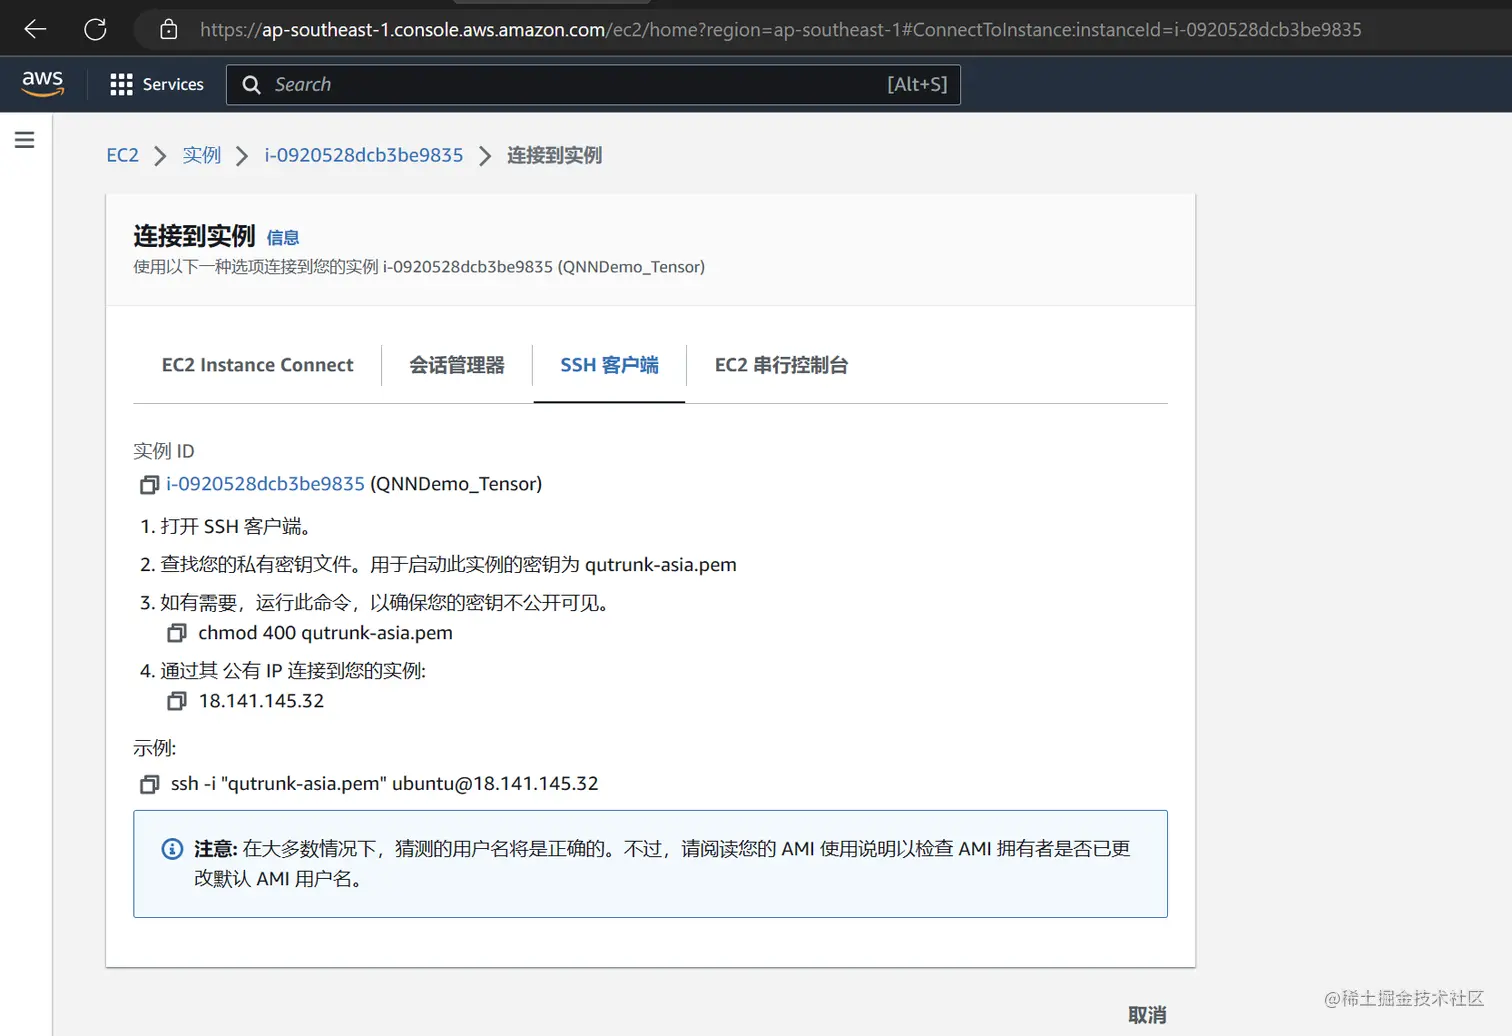Open the Services grid menu

pos(121,84)
